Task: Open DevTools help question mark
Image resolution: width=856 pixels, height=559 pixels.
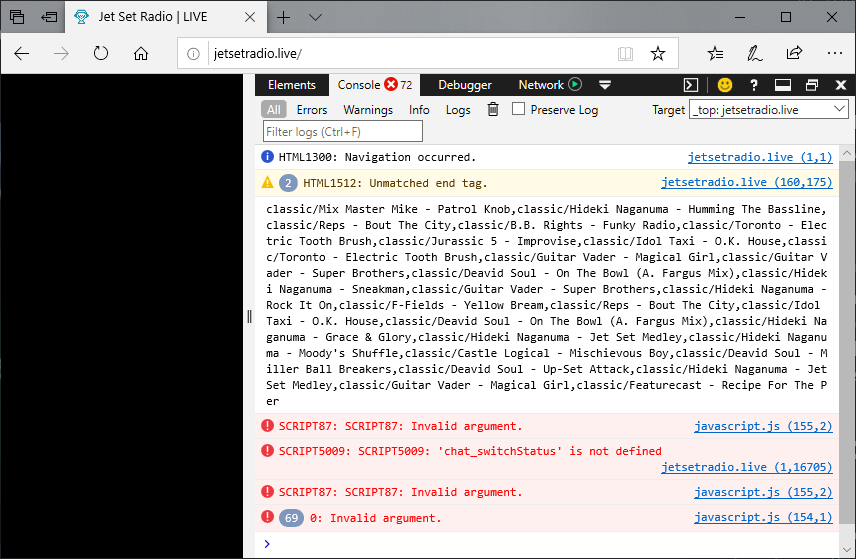Action: pos(754,85)
